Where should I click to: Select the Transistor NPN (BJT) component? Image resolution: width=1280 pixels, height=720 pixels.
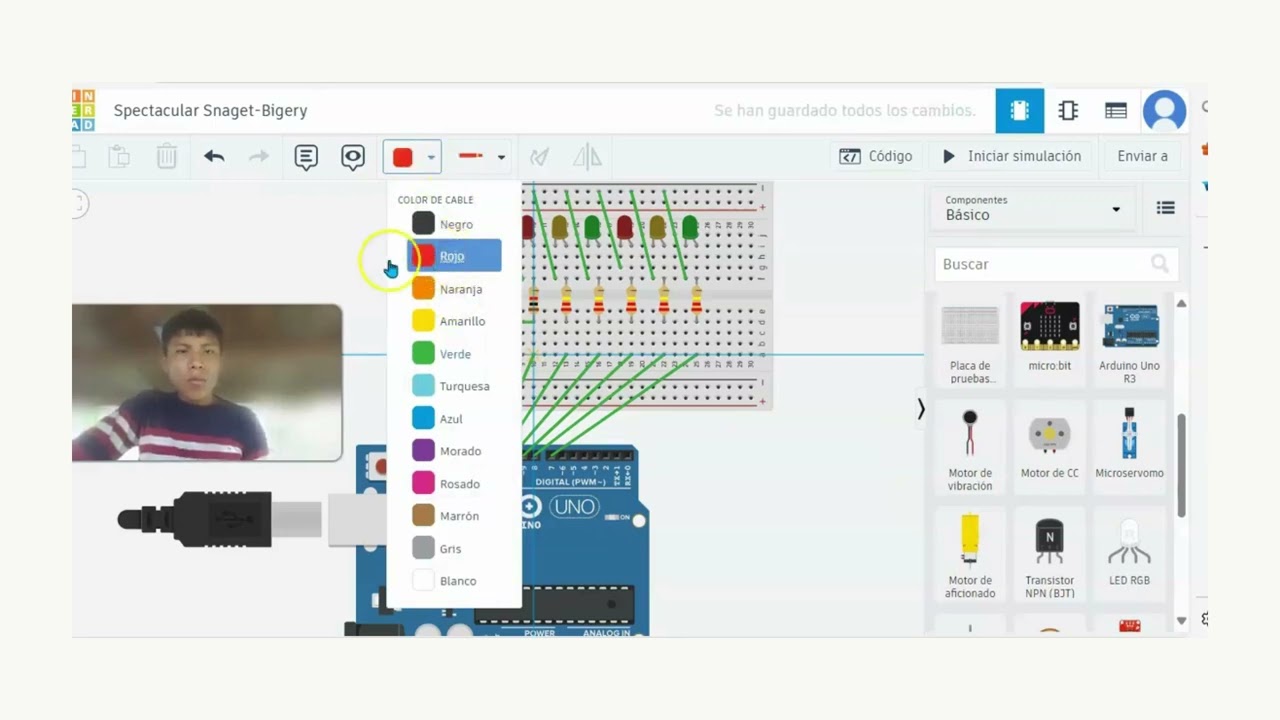[x=1050, y=557]
